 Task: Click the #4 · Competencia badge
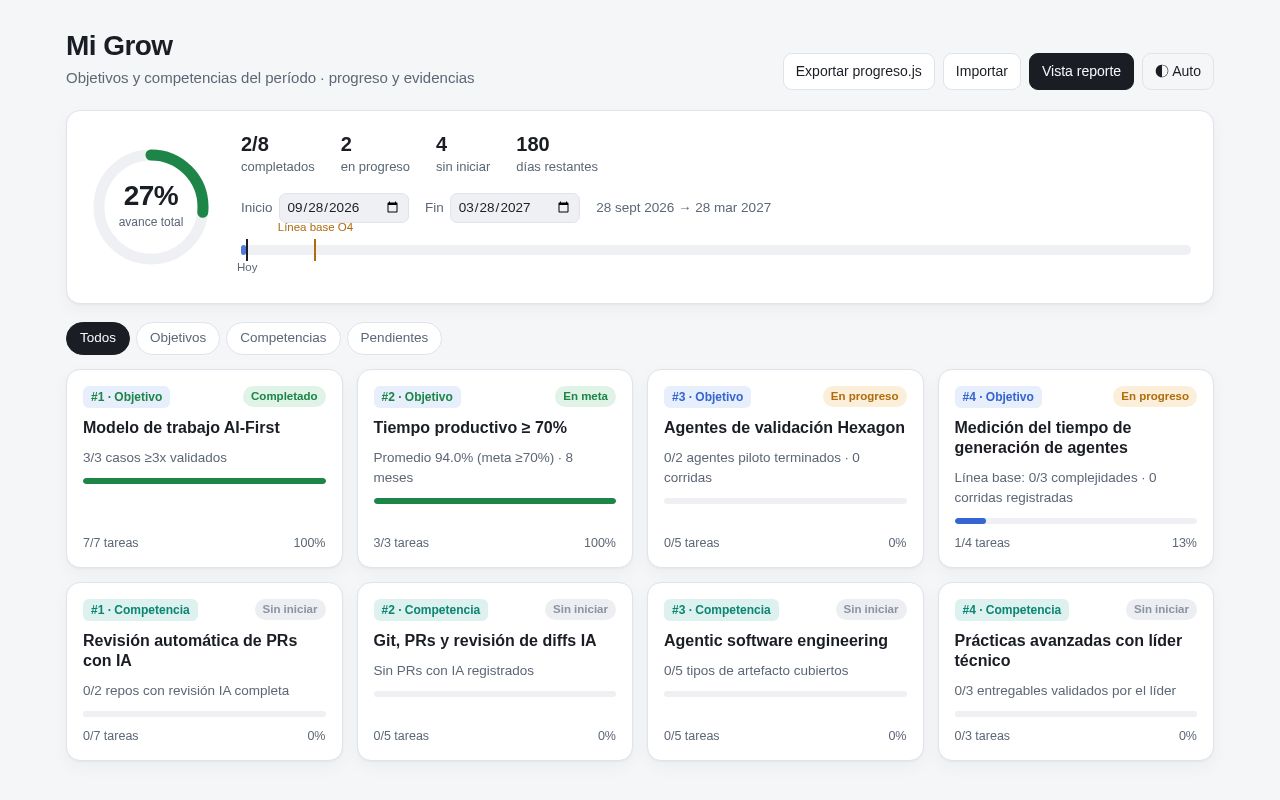pyautogui.click(x=1012, y=610)
